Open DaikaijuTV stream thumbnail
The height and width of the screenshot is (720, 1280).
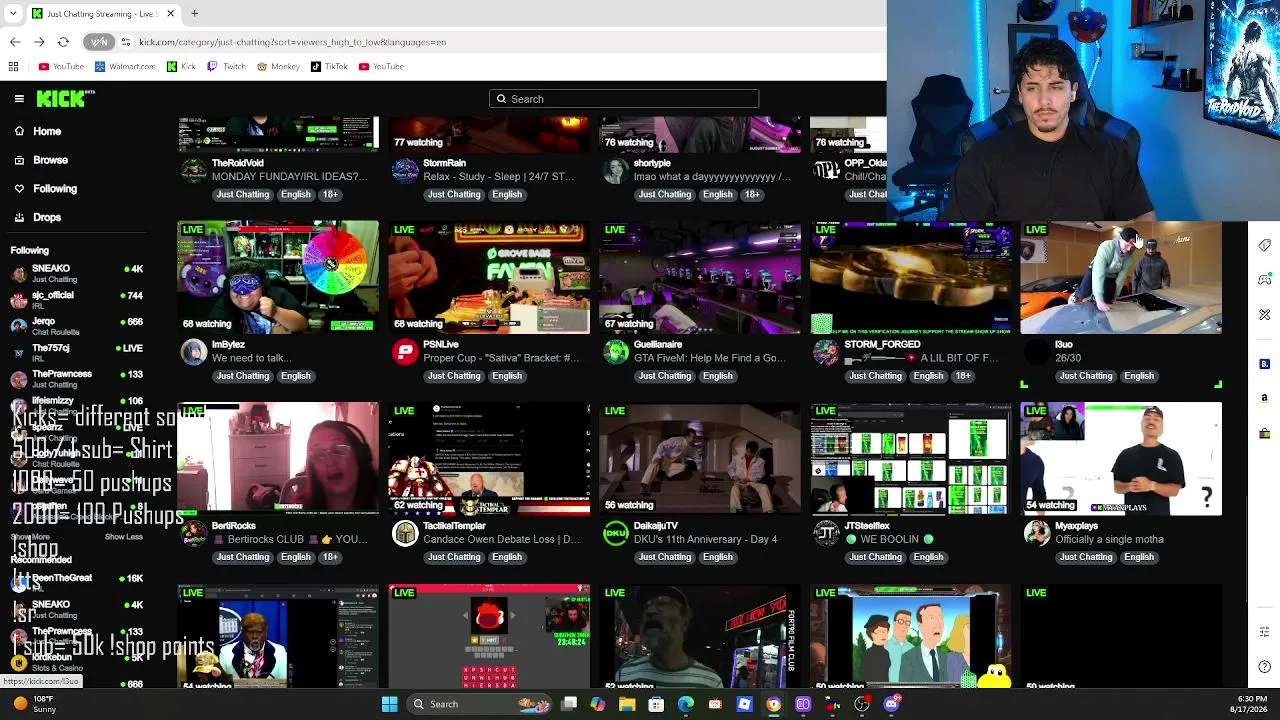click(x=700, y=459)
